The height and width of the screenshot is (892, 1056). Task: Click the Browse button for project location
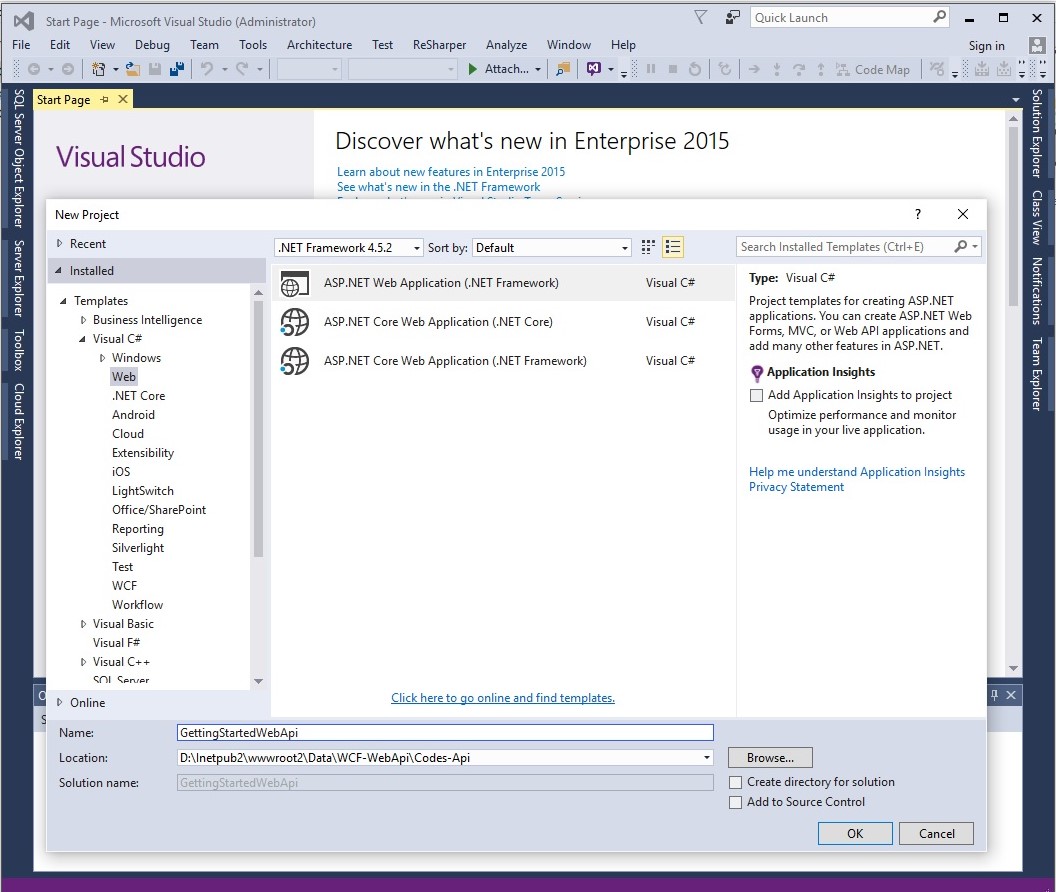769,757
